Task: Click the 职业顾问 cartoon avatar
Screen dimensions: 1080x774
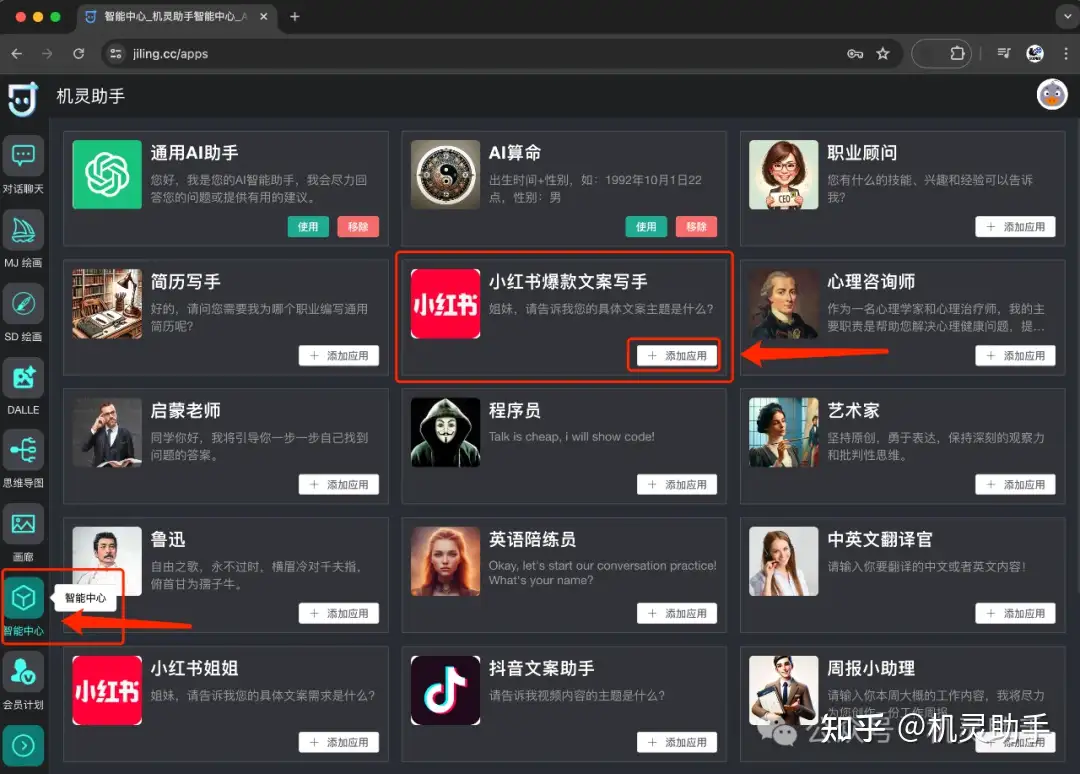Action: 784,174
